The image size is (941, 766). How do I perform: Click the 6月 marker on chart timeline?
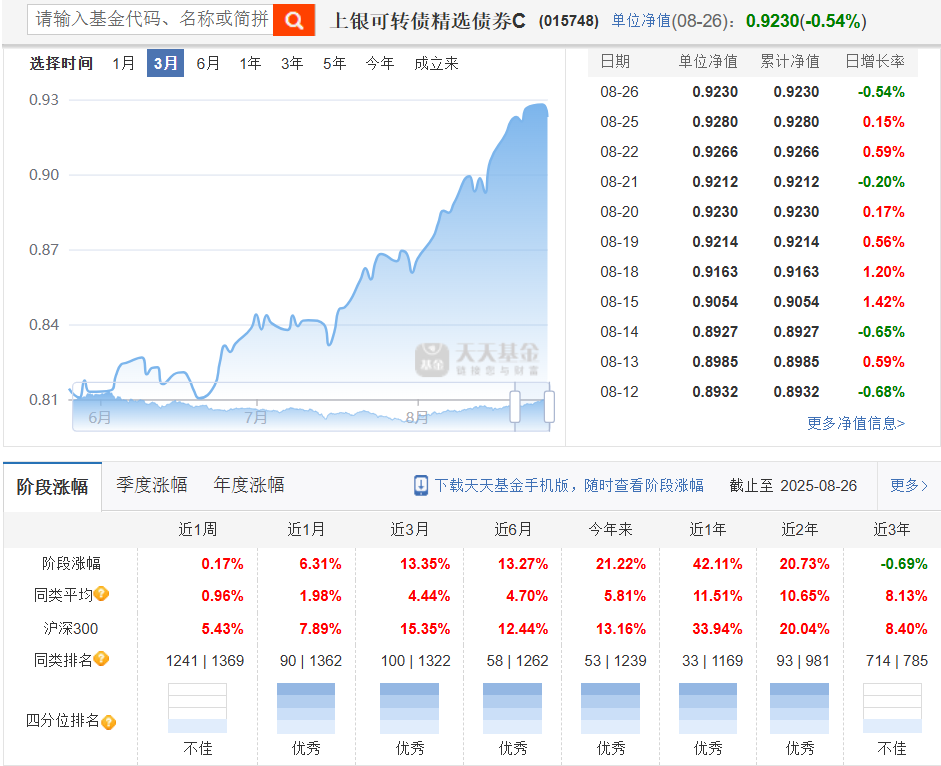100,417
